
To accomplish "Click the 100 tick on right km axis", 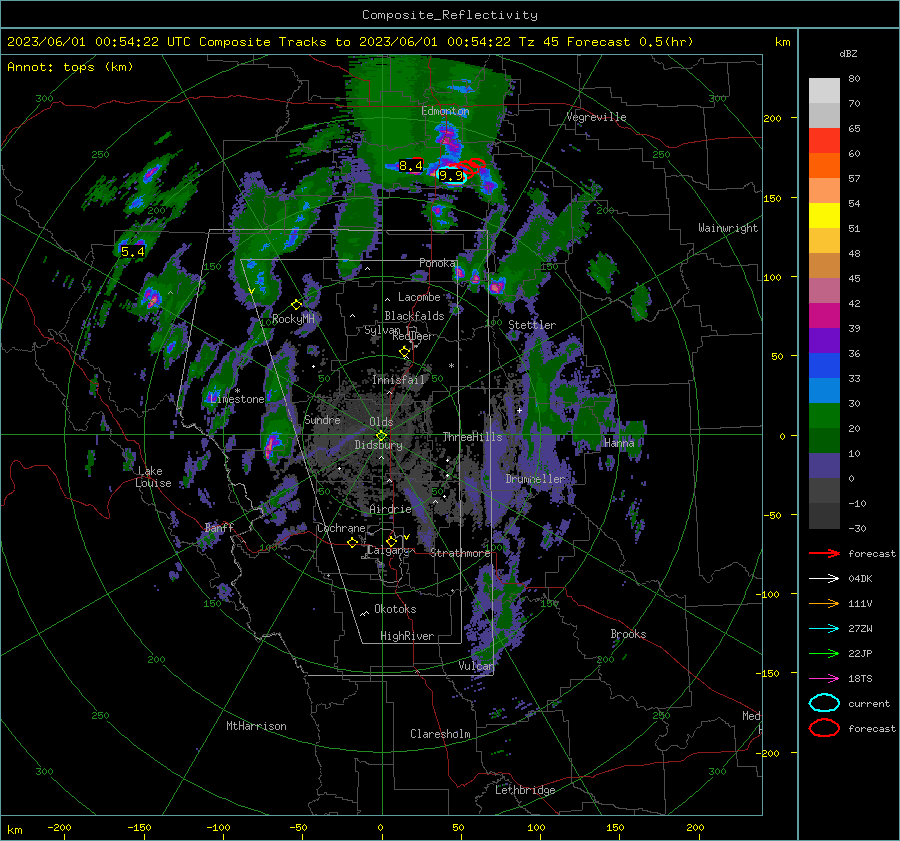I will tap(772, 277).
